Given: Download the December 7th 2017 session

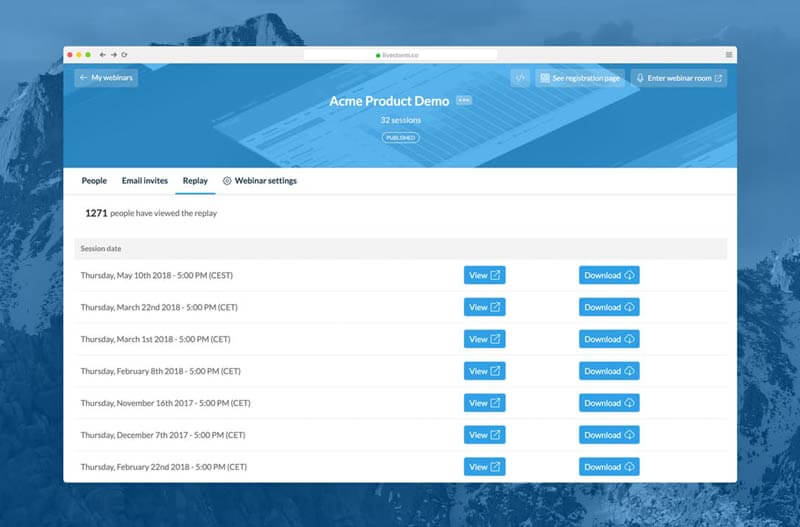Looking at the screenshot, I should tap(608, 435).
